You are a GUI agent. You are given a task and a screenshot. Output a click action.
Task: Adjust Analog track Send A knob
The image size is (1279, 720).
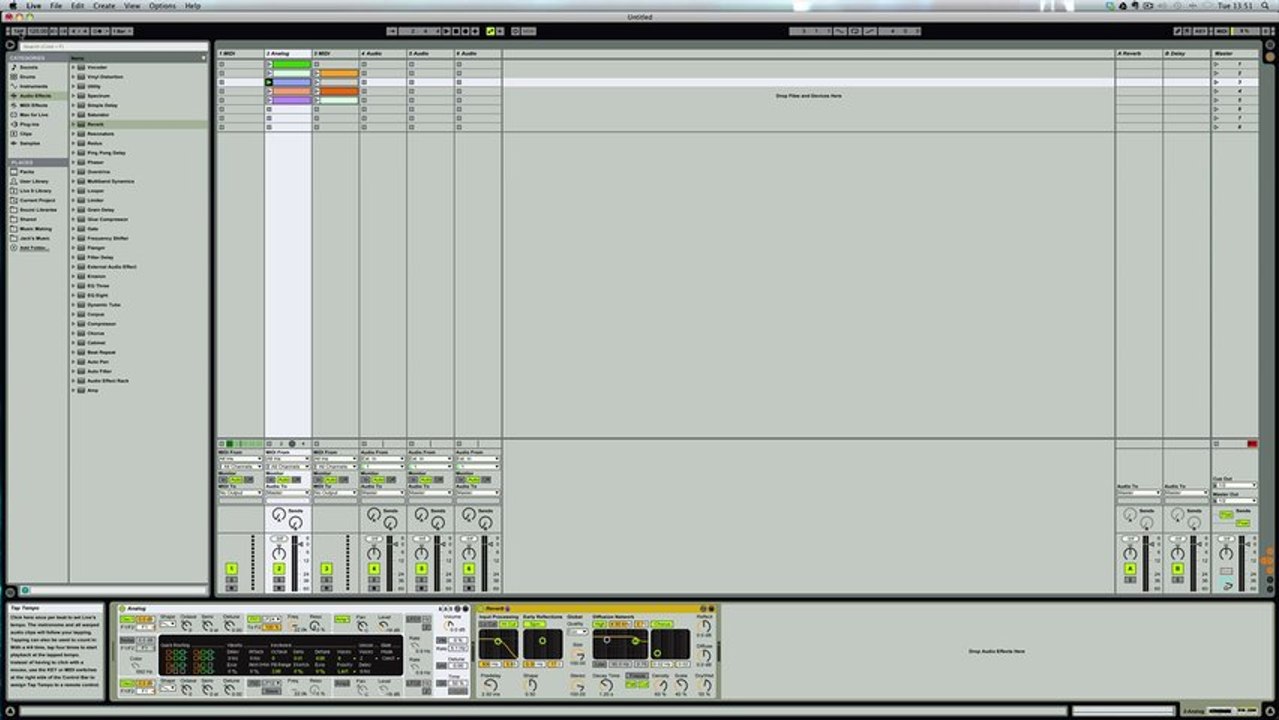point(279,514)
